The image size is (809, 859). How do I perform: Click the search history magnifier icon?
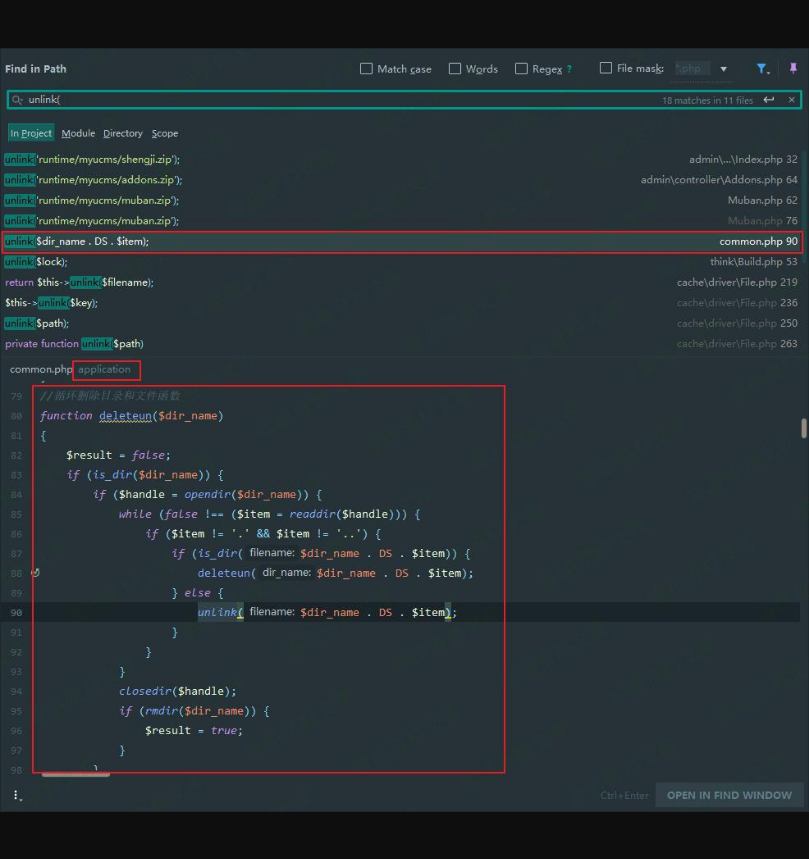pyautogui.click(x=17, y=100)
